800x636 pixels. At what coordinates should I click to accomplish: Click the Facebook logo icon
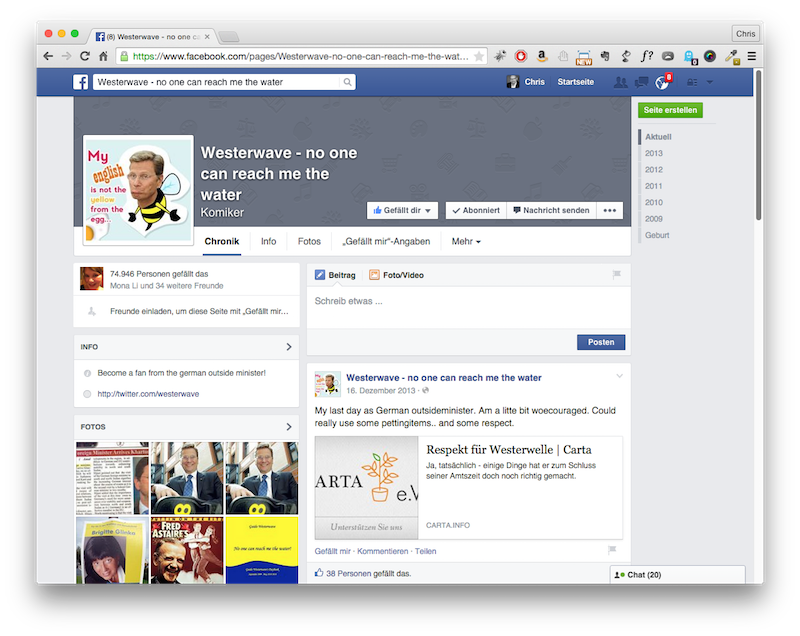80,82
